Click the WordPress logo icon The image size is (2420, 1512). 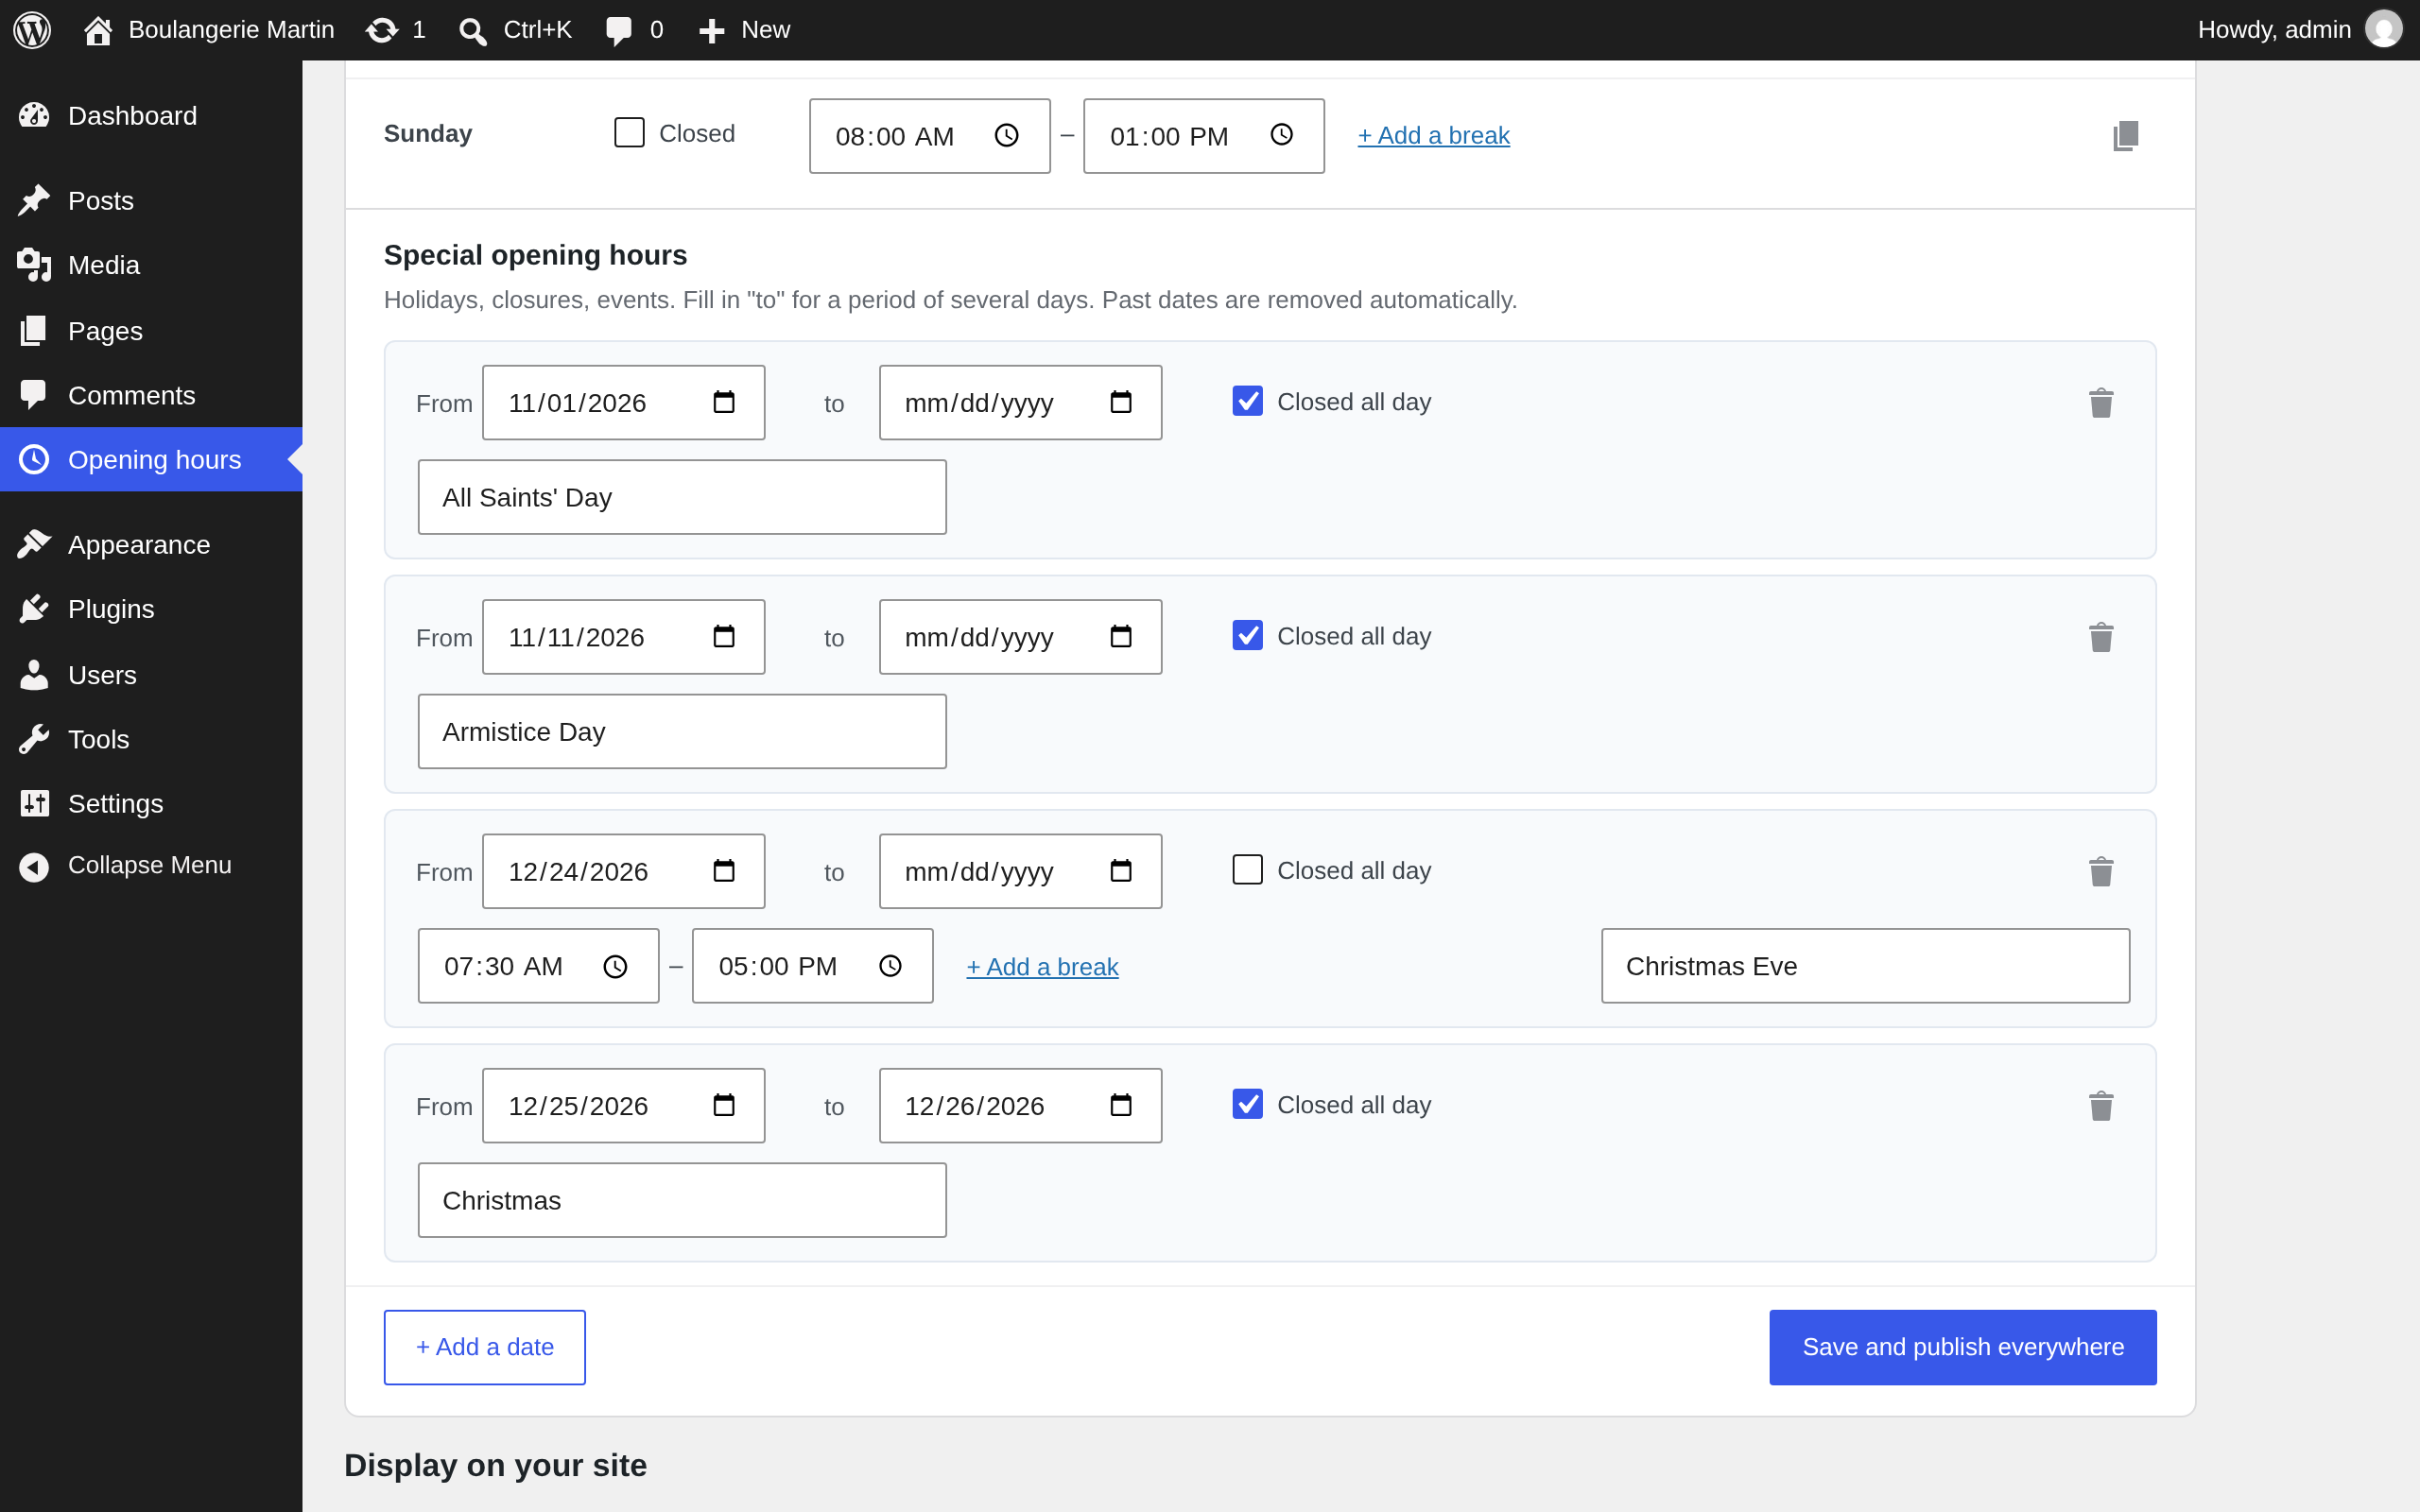pos(32,30)
